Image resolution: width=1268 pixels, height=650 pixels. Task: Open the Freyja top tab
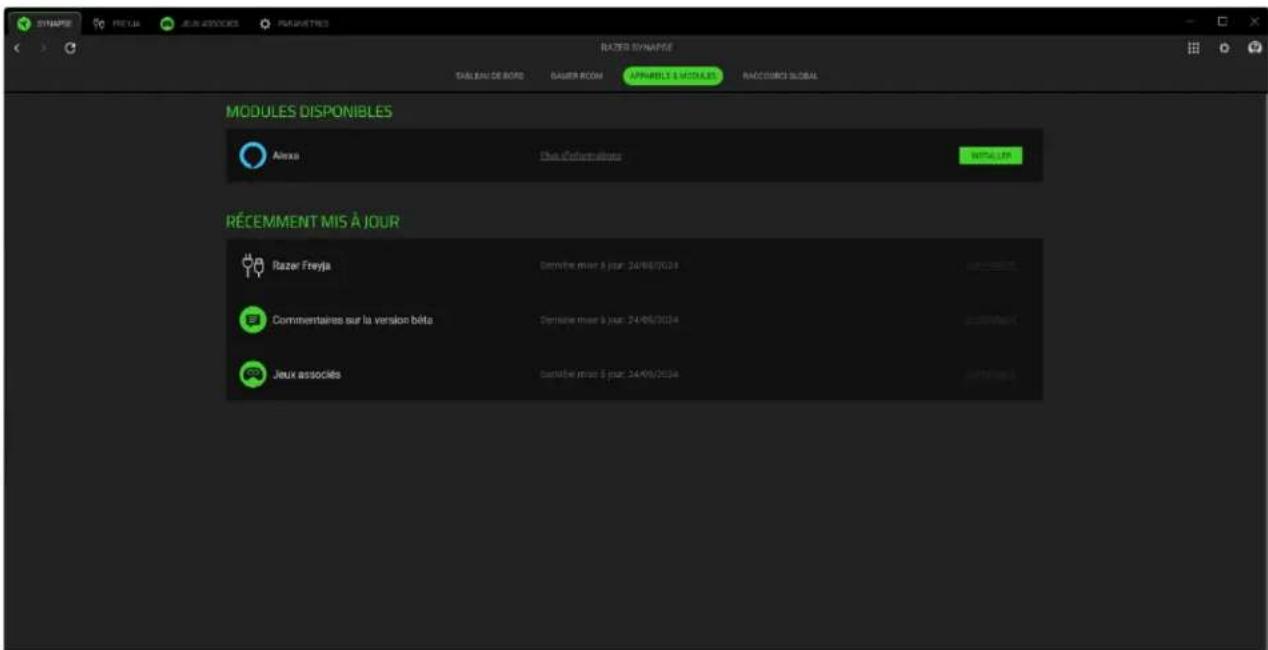click(115, 22)
